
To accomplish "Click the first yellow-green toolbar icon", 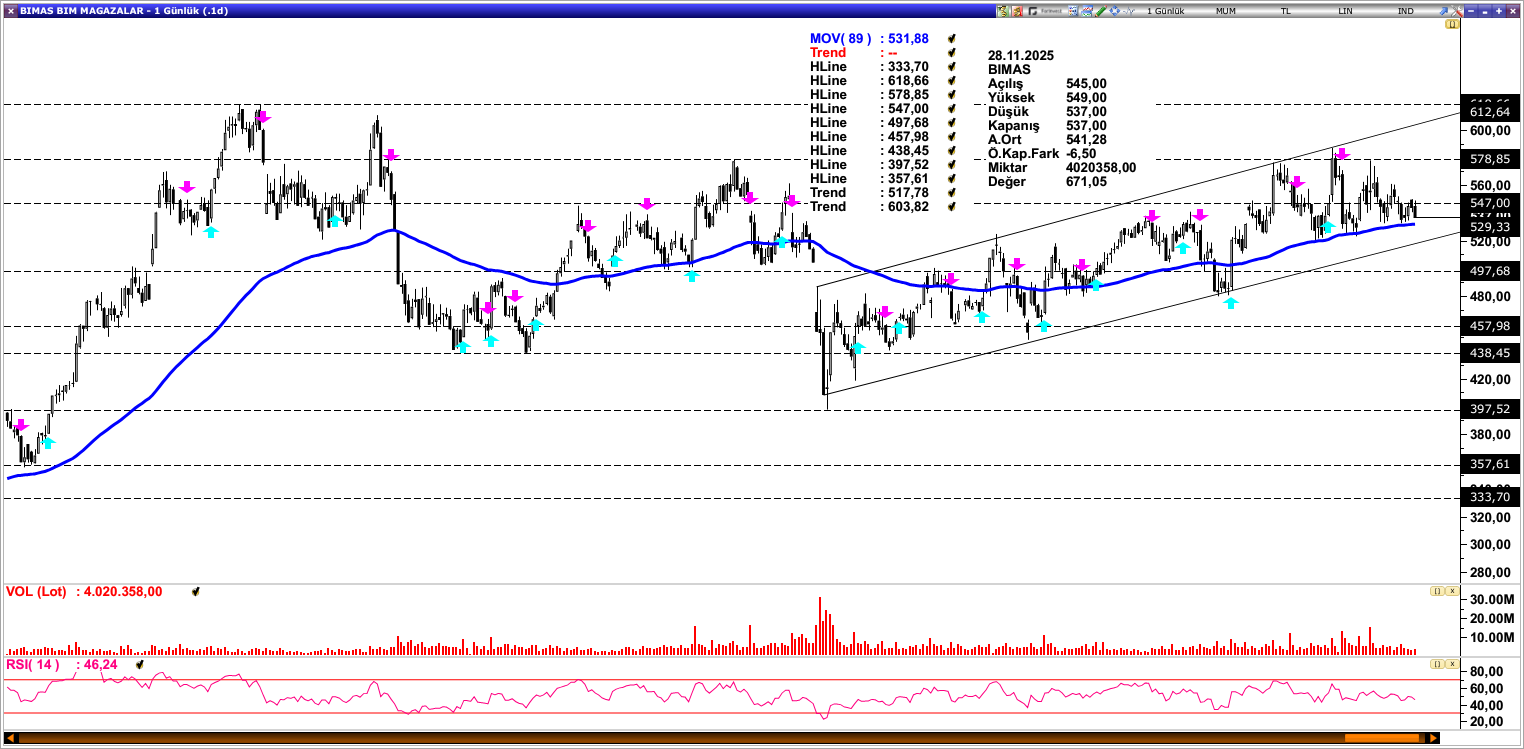I will 1003,11.
